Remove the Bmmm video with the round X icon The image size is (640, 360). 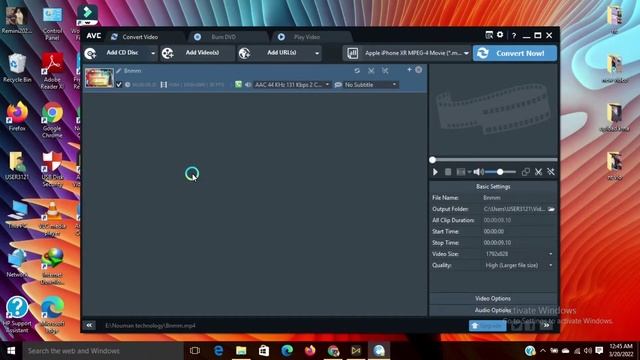419,70
